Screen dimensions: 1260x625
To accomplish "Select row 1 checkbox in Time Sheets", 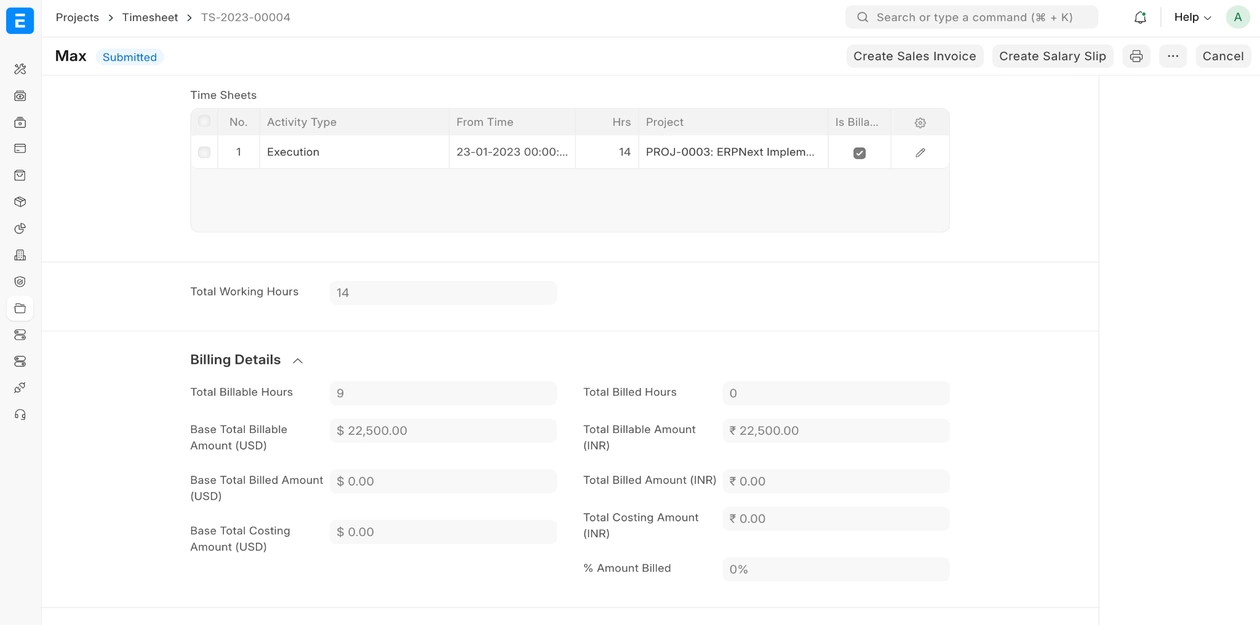I will click(x=204, y=153).
